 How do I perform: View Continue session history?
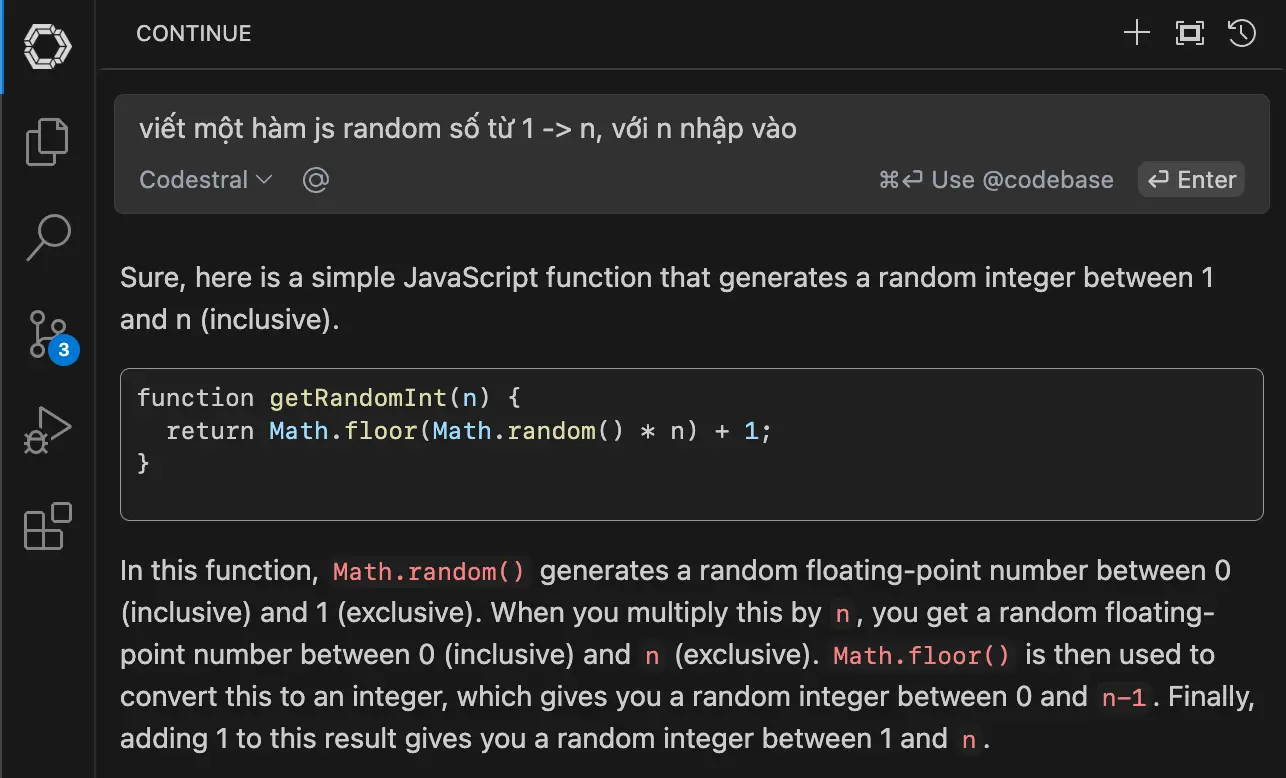click(1241, 33)
